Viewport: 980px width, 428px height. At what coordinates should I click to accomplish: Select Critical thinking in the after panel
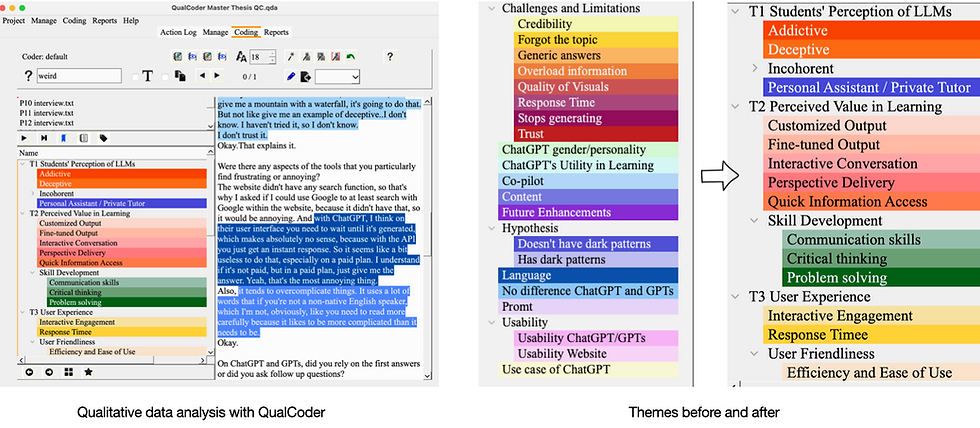pyautogui.click(x=881, y=259)
